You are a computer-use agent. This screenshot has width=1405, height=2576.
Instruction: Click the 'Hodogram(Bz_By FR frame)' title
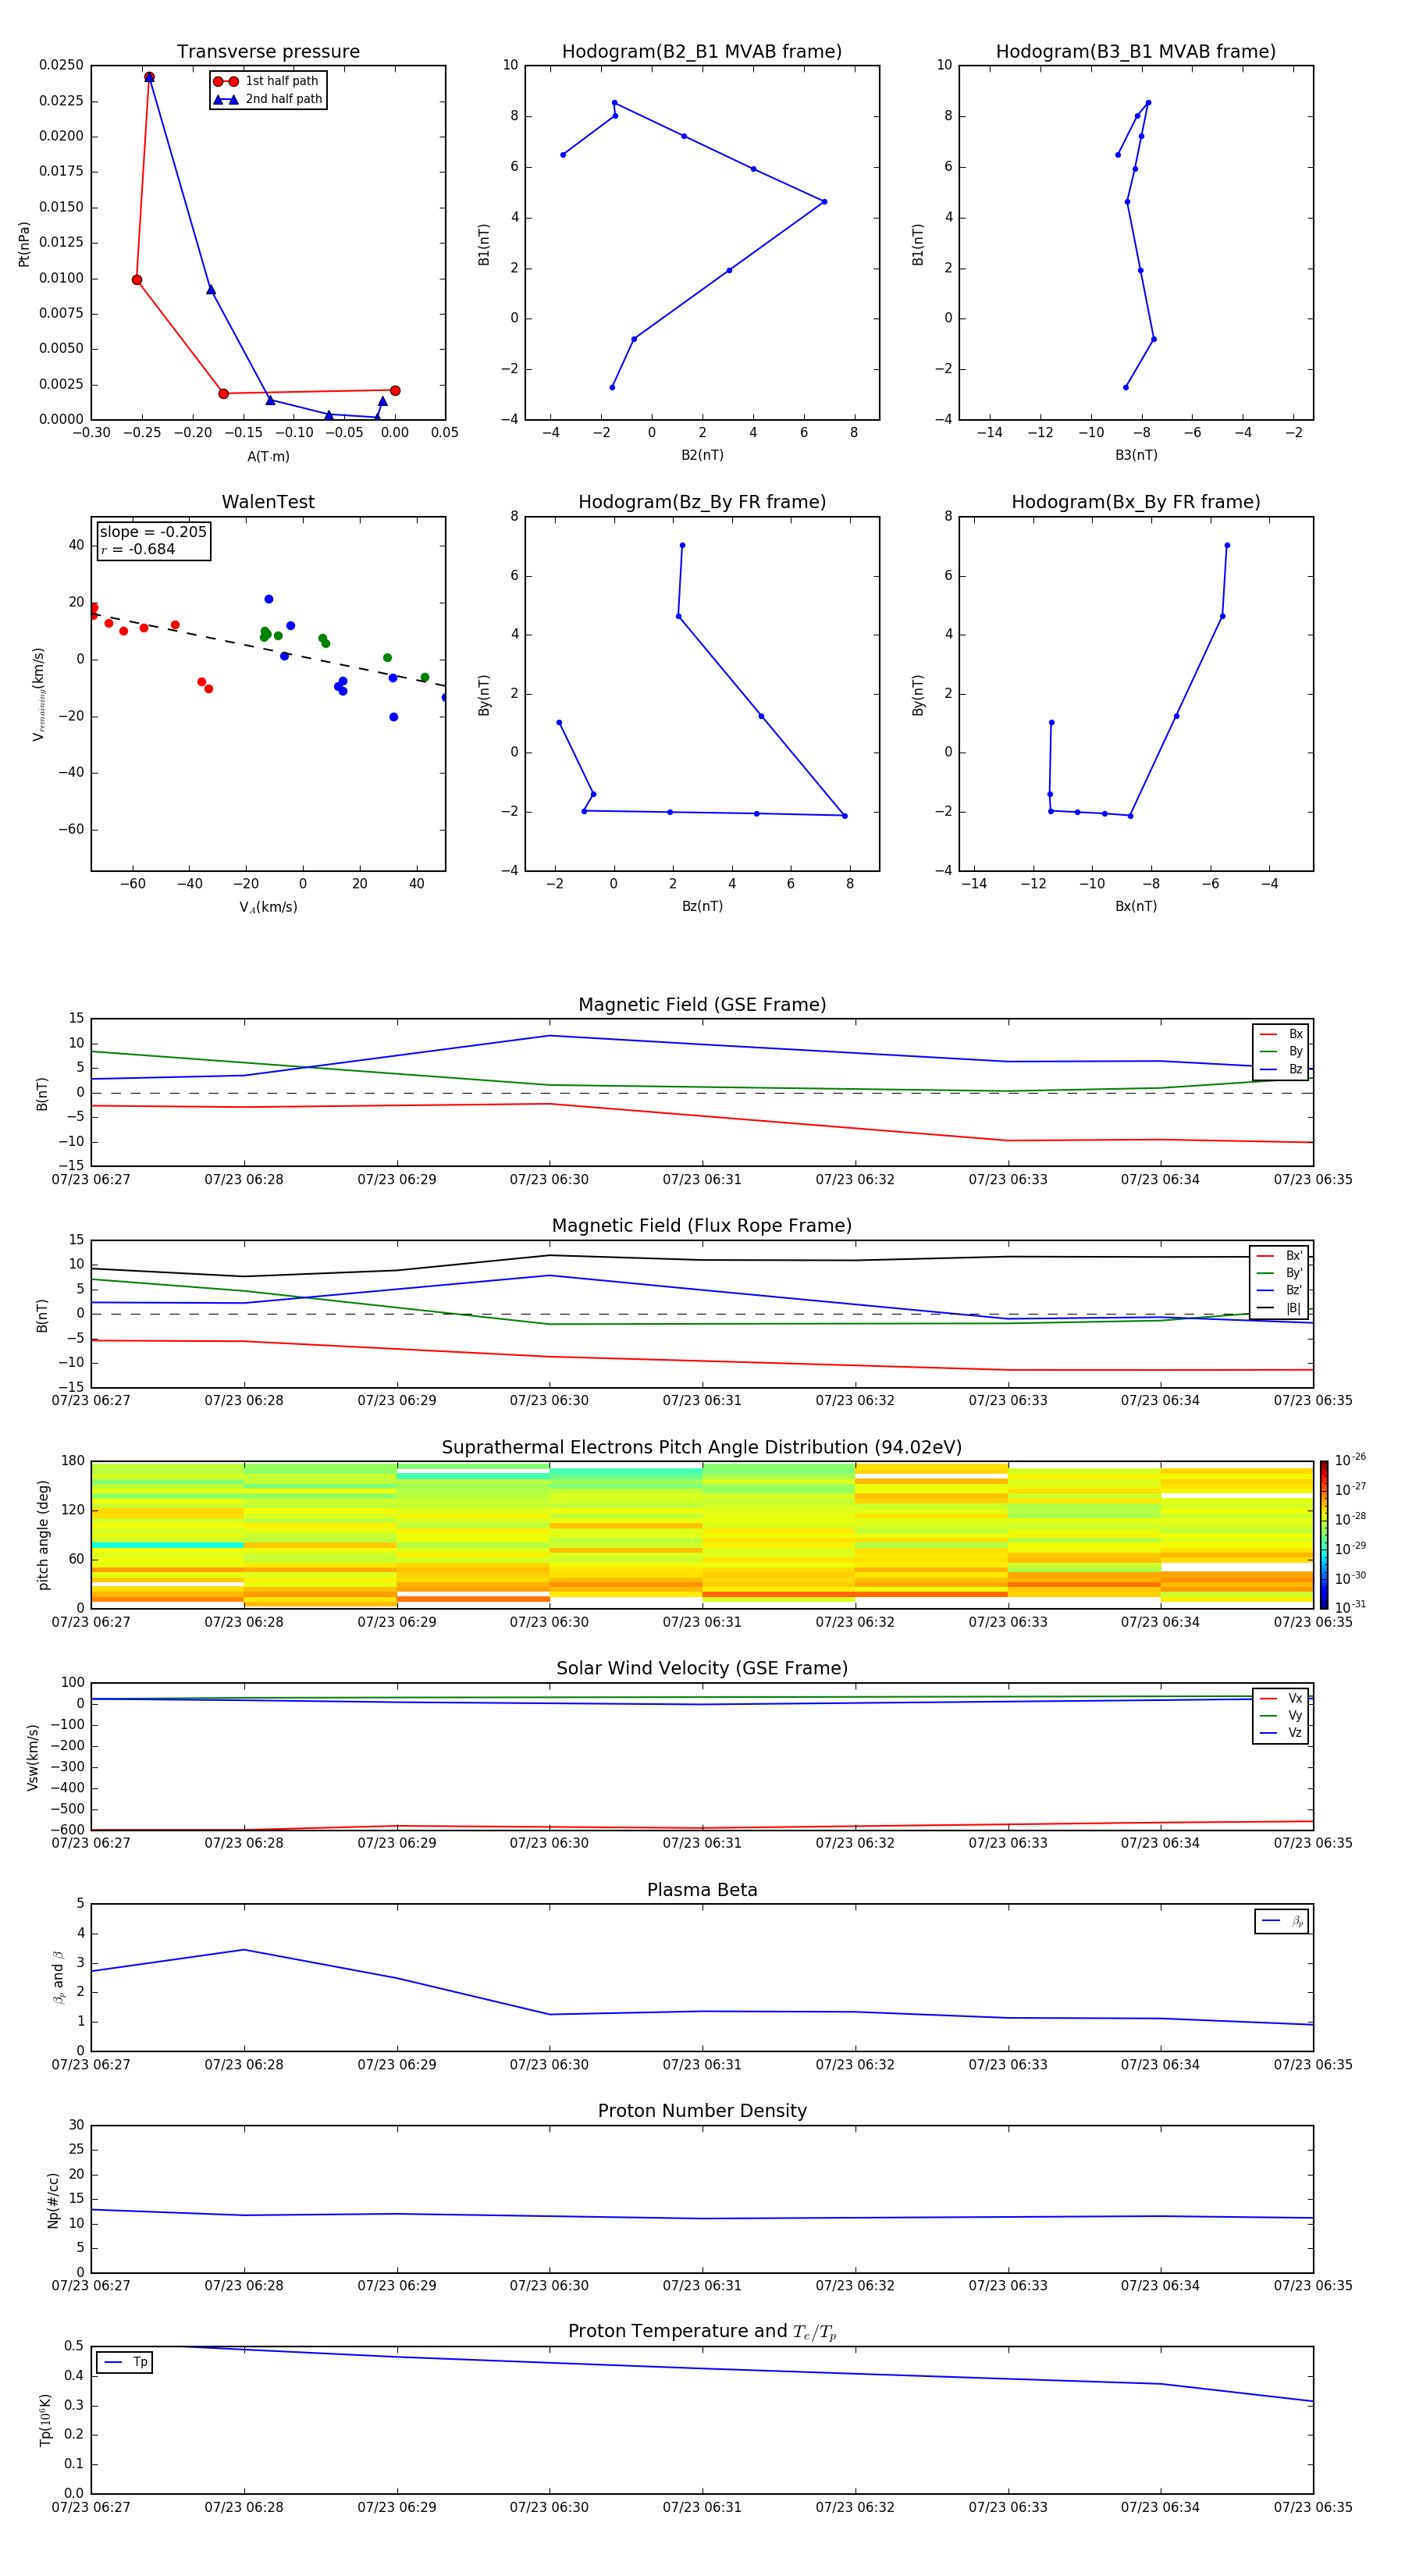pyautogui.click(x=702, y=502)
